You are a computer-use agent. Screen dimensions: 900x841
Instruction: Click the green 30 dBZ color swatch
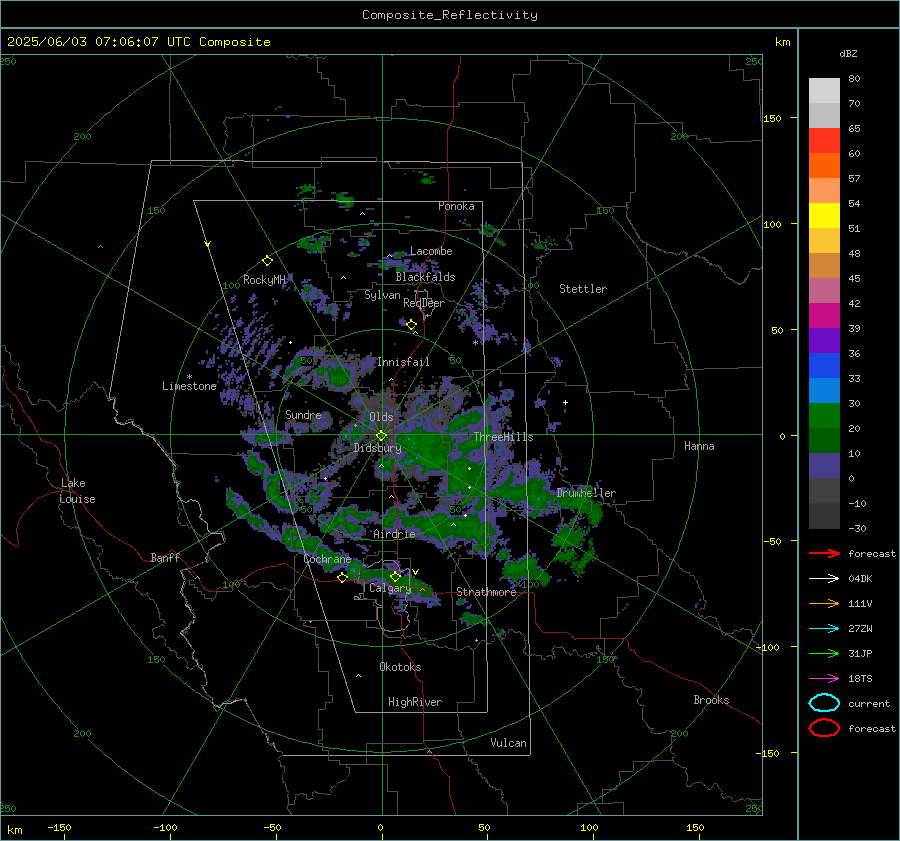(x=824, y=415)
